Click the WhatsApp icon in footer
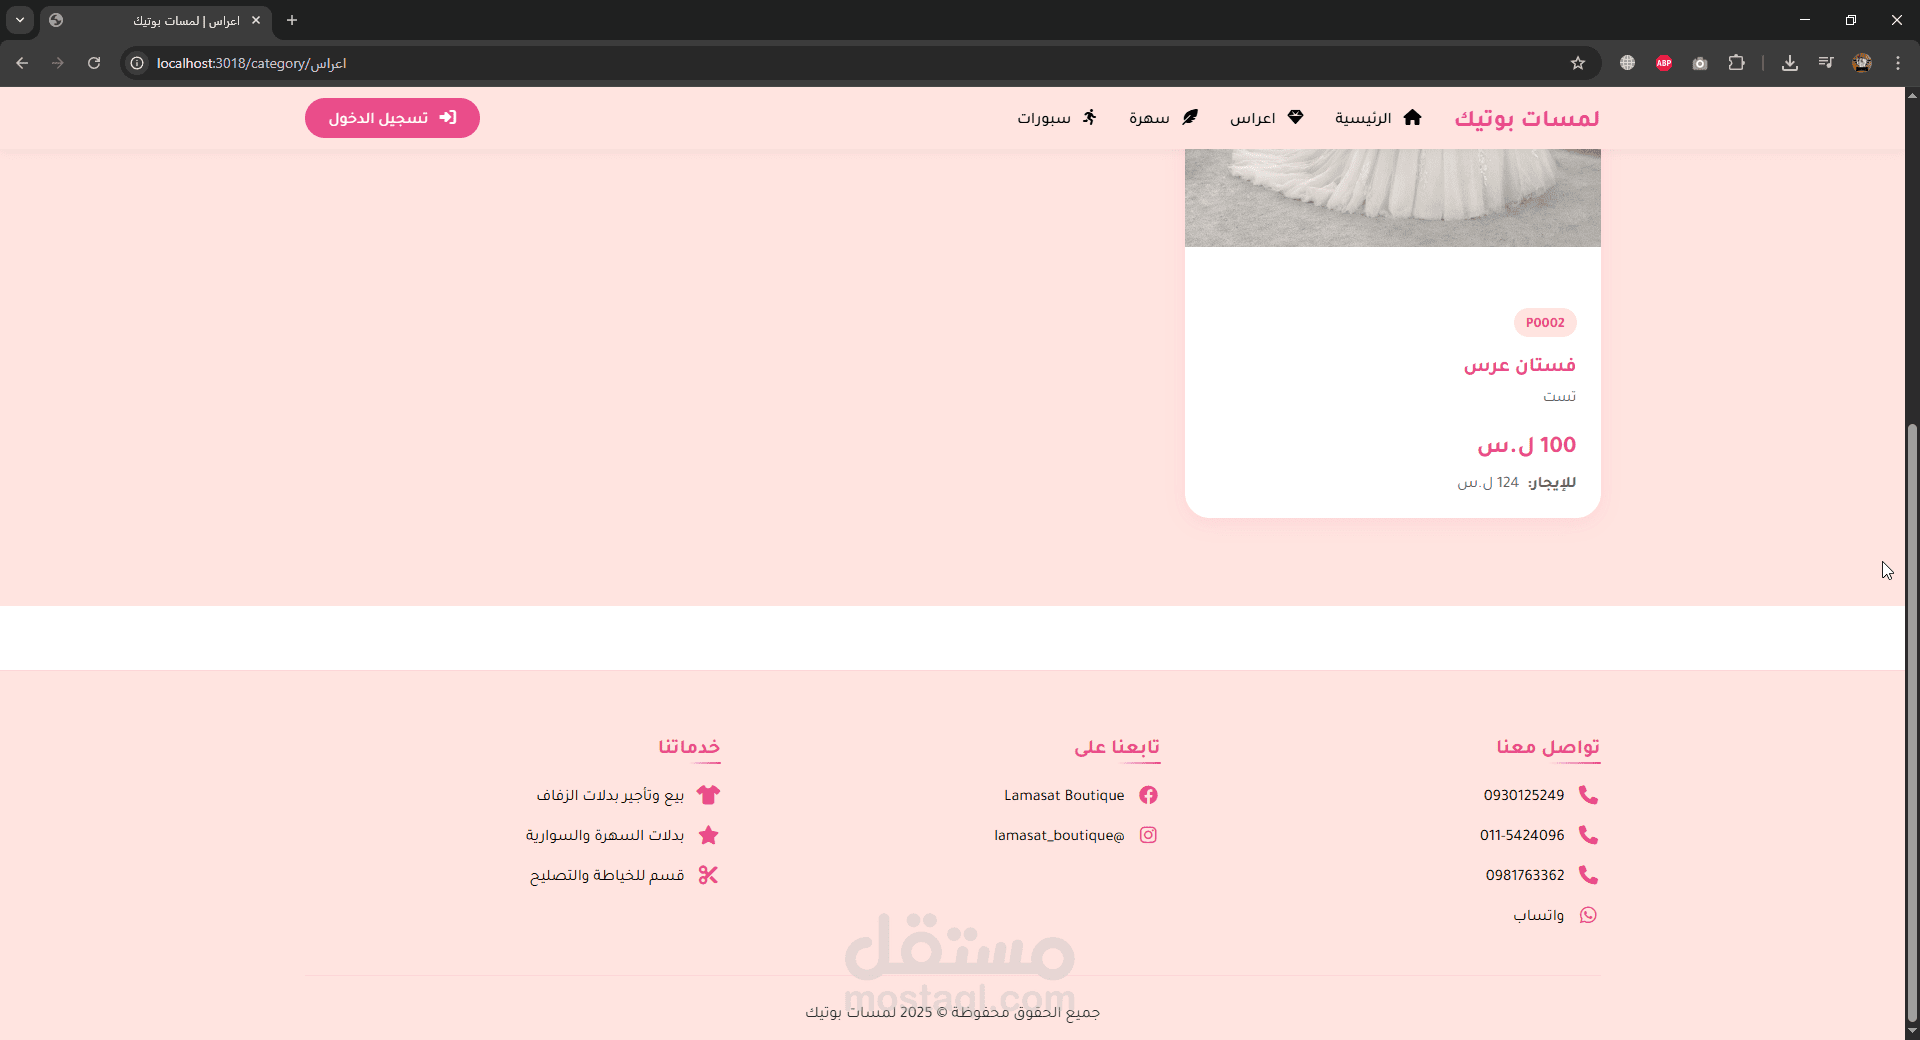 pyautogui.click(x=1588, y=915)
